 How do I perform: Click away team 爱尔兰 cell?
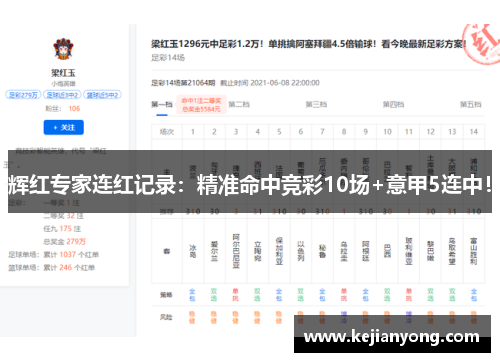pos(214,251)
